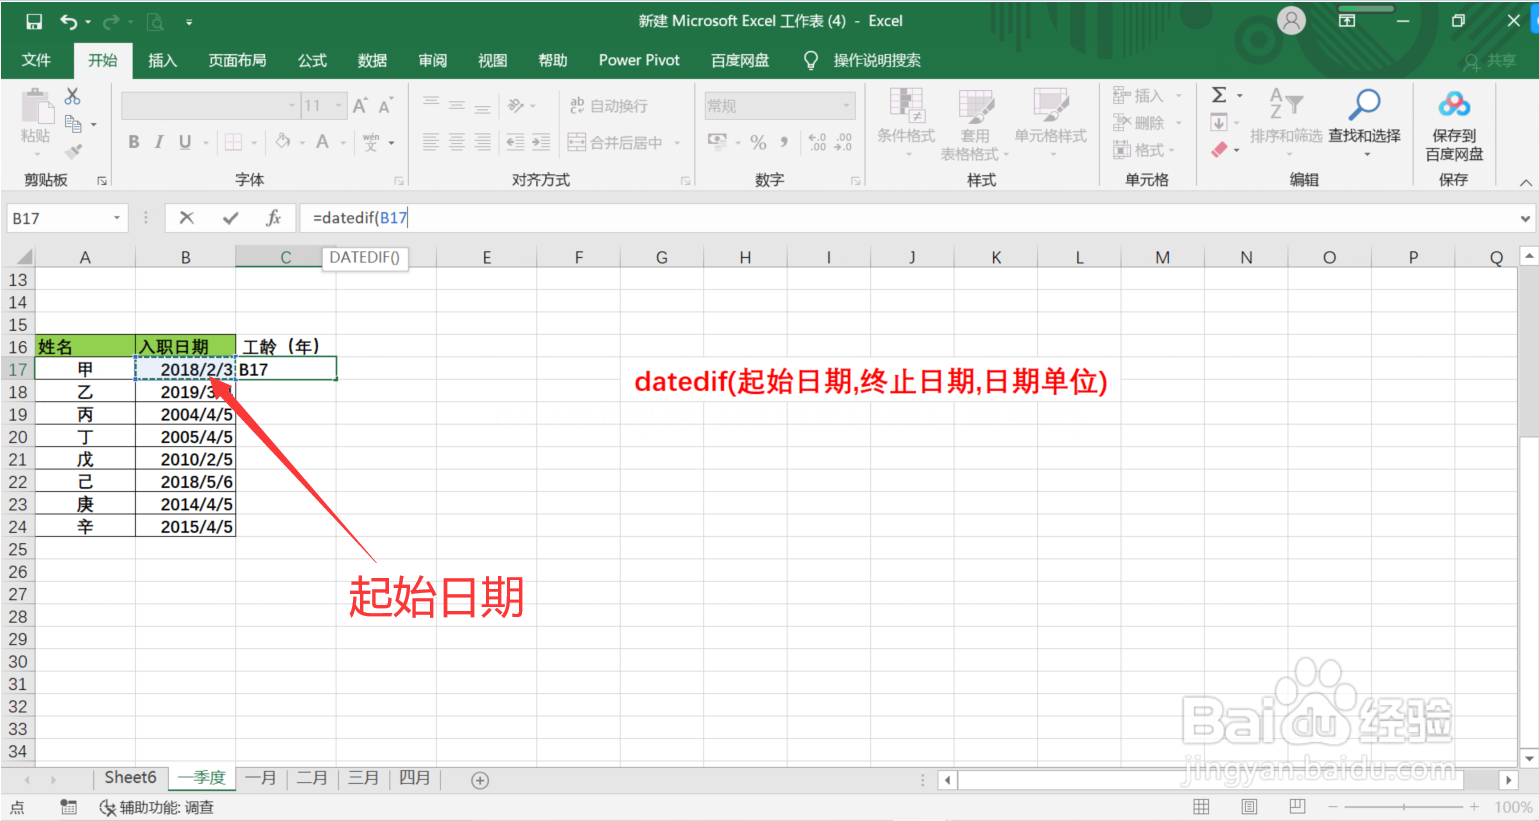Switch to Normal view in status bar
The image size is (1539, 821).
pos(1201,807)
